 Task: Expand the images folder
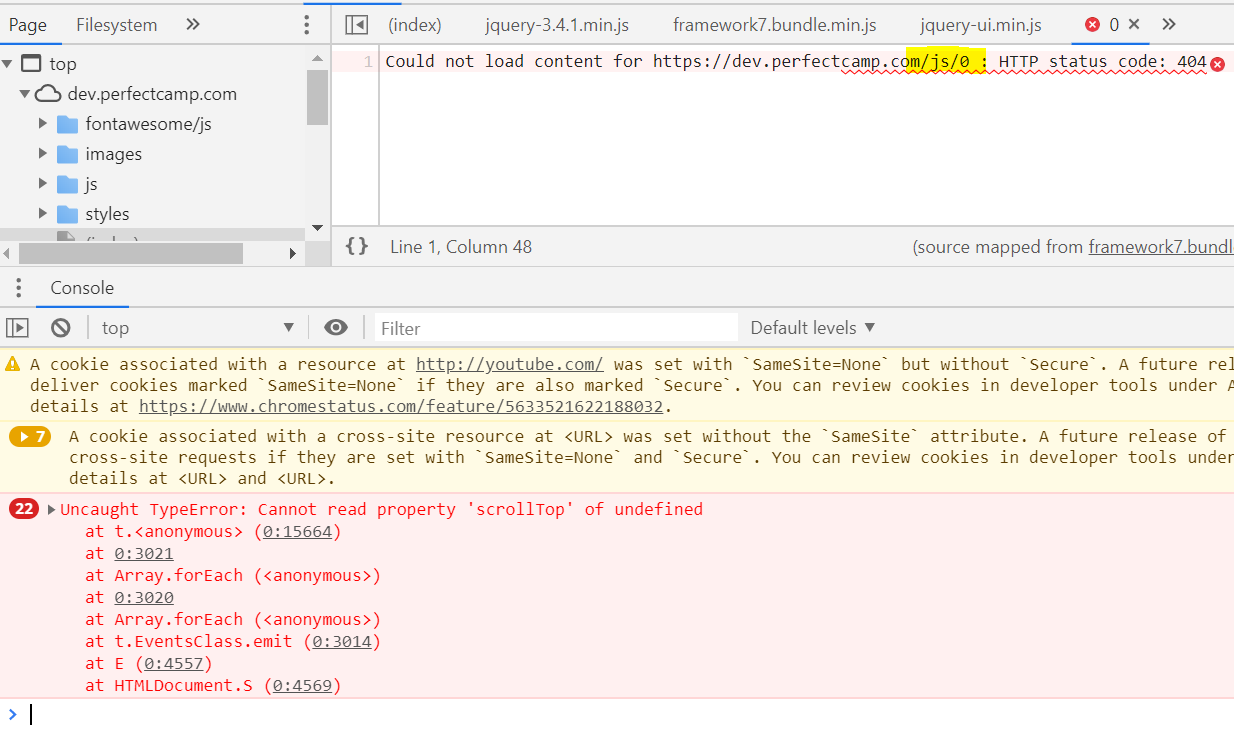tap(43, 154)
